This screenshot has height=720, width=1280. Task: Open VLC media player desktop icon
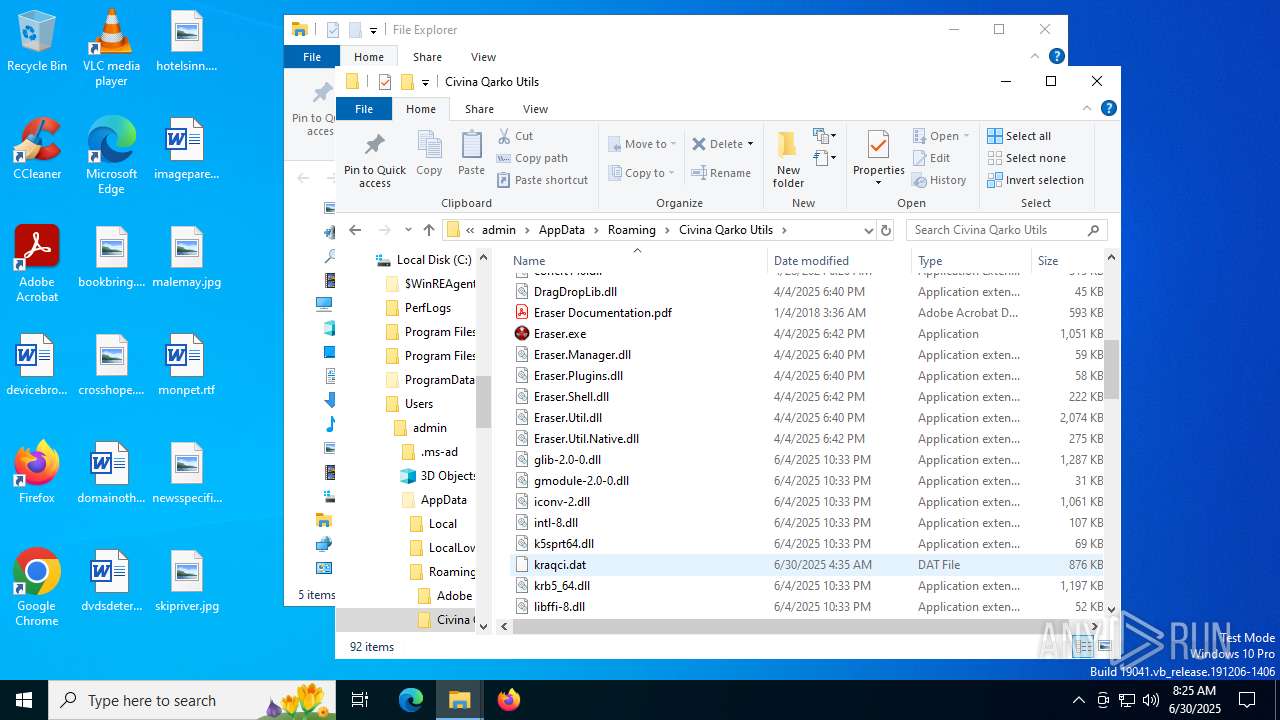click(x=111, y=47)
